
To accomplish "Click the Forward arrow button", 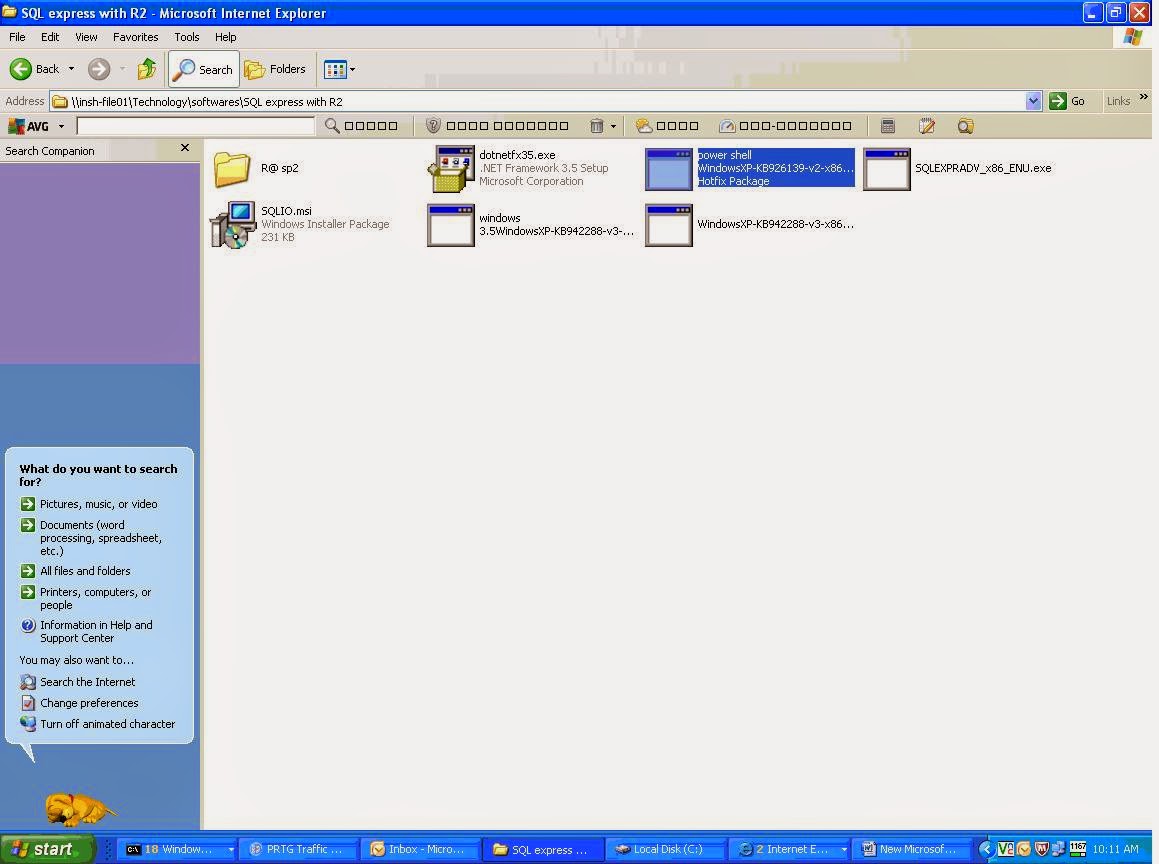I will (x=99, y=69).
